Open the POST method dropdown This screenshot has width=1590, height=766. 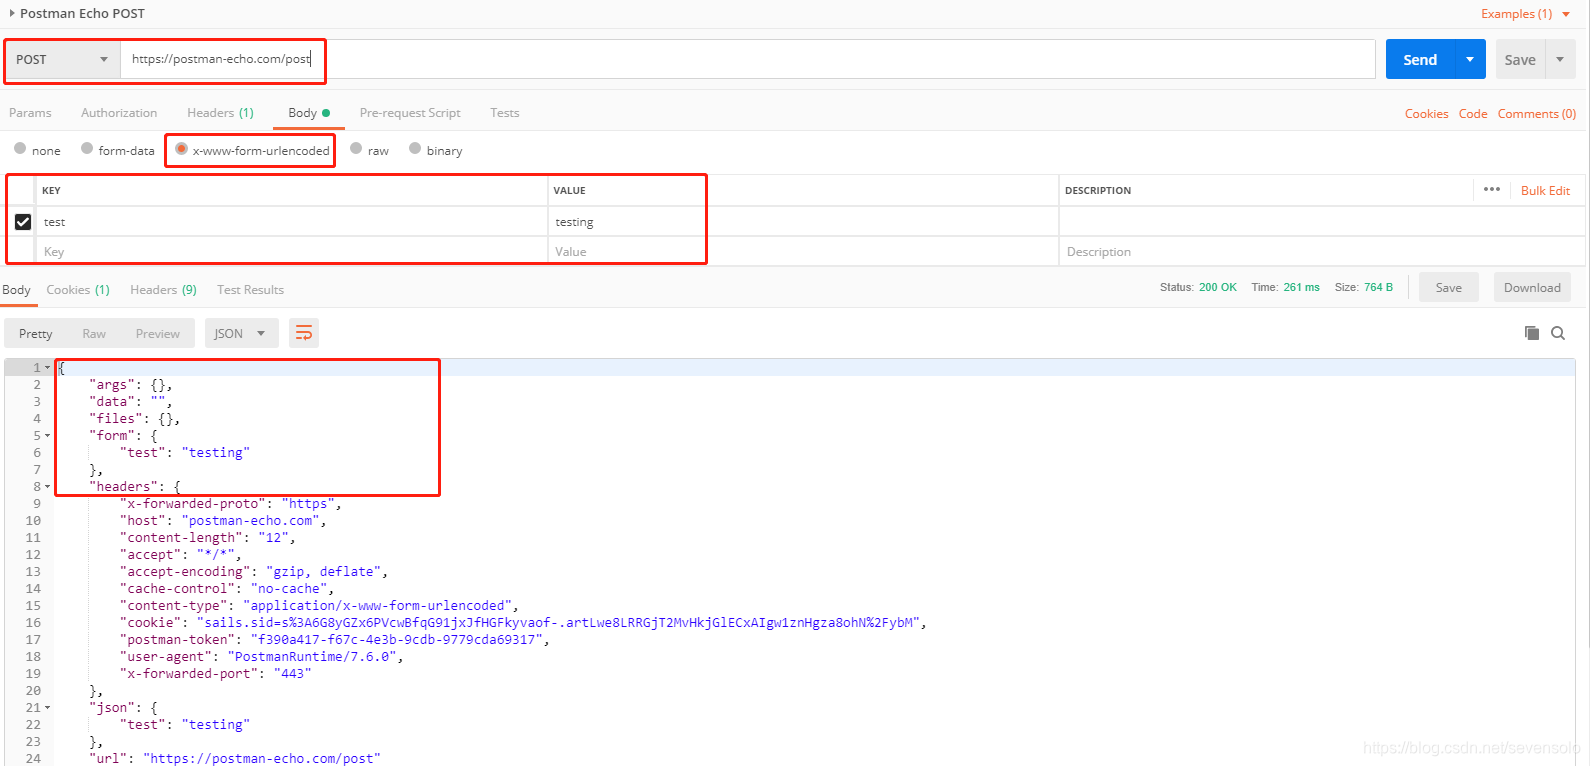tap(62, 60)
